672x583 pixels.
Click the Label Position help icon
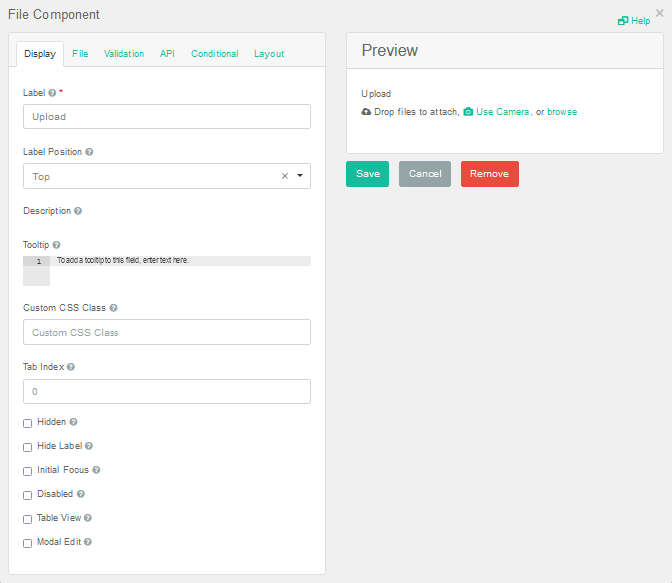[x=89, y=152]
